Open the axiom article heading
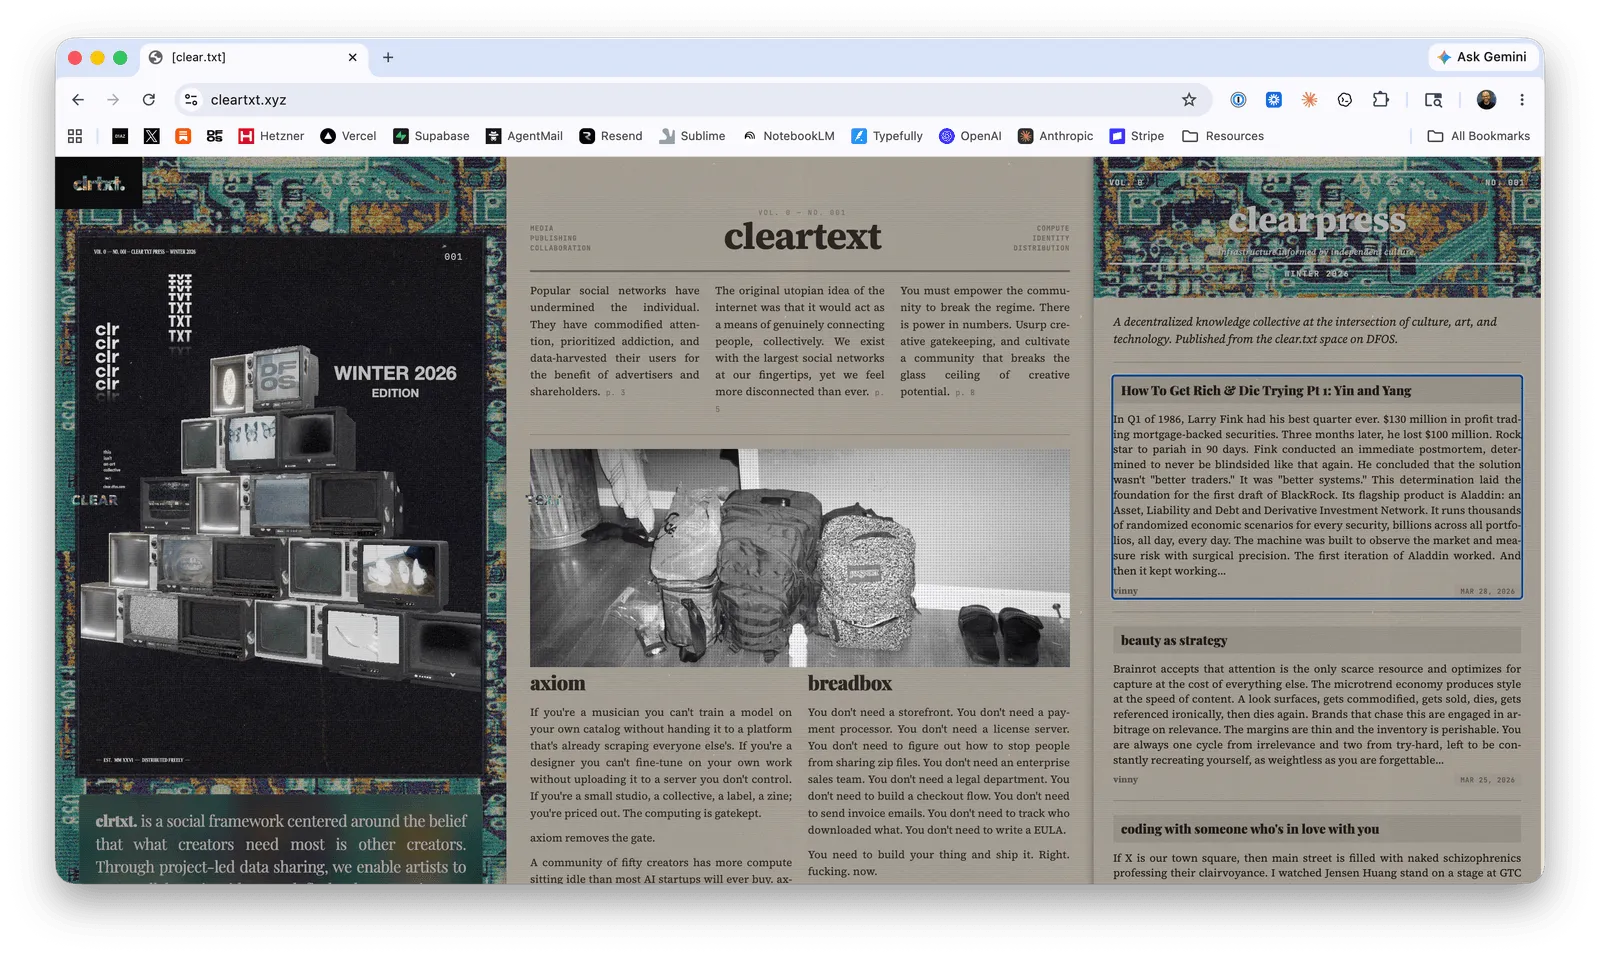Screen dimensions: 1600x957 pos(558,683)
